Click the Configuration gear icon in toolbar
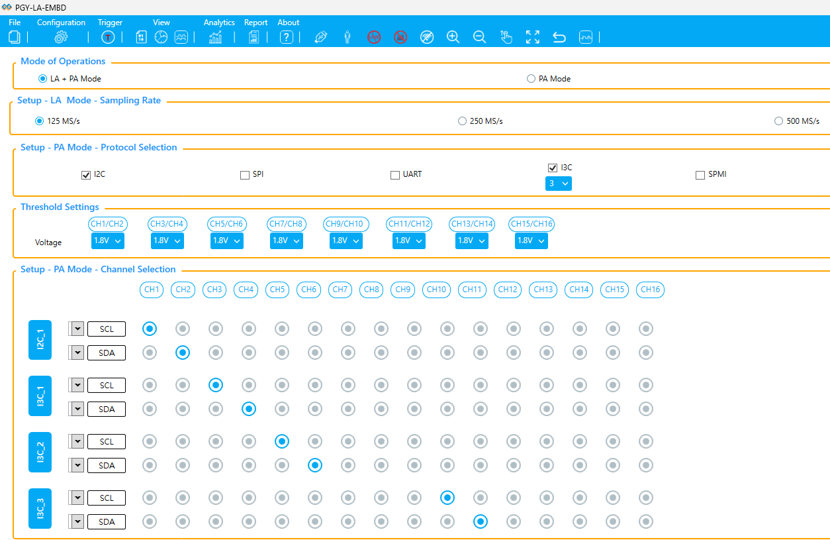The height and width of the screenshot is (540, 830). coord(61,37)
